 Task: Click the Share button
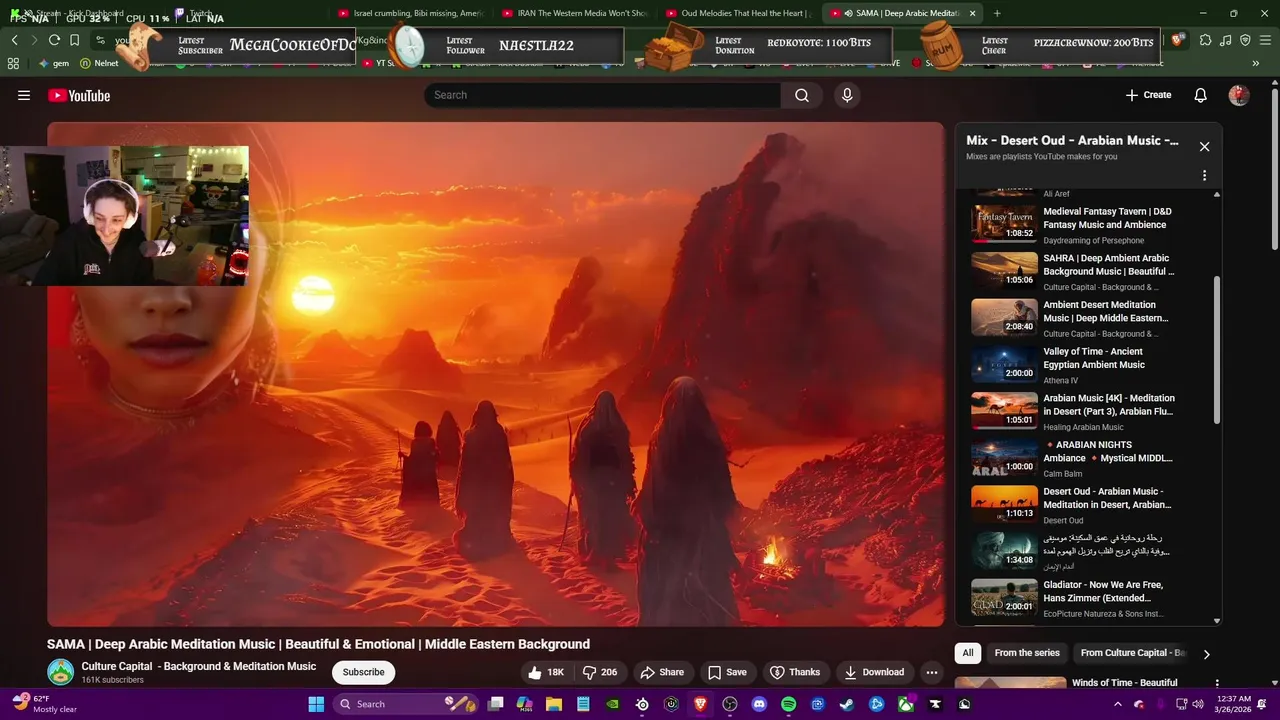[662, 672]
